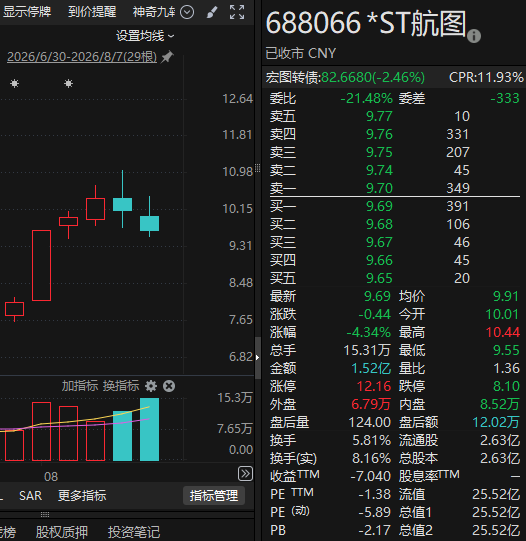Image resolution: width=526 pixels, height=541 pixels.
Task: Open 指标管理 button
Action: [214, 496]
